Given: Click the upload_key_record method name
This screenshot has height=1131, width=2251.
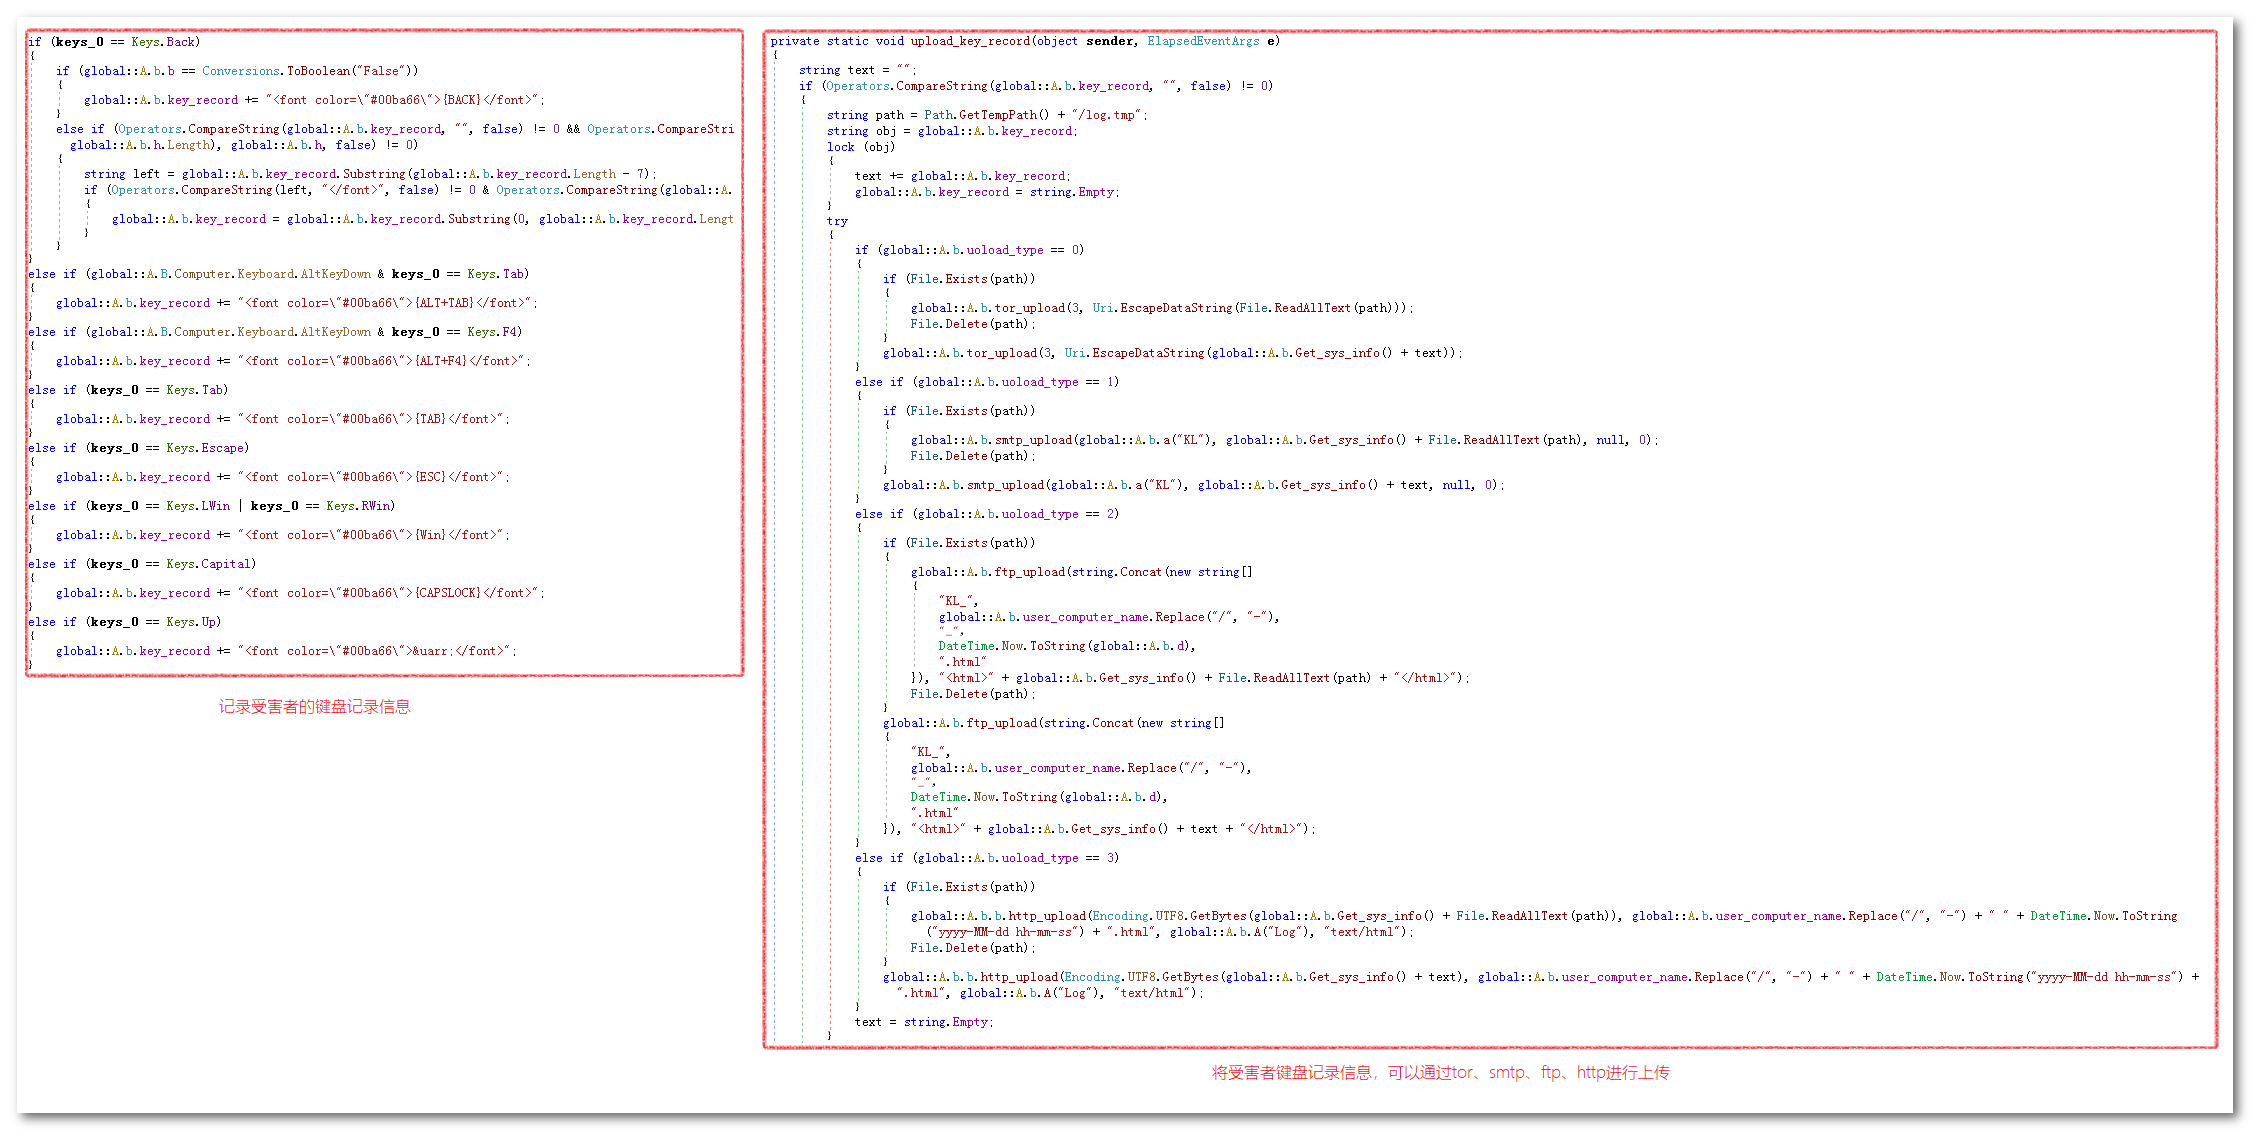Looking at the screenshot, I should tap(969, 41).
